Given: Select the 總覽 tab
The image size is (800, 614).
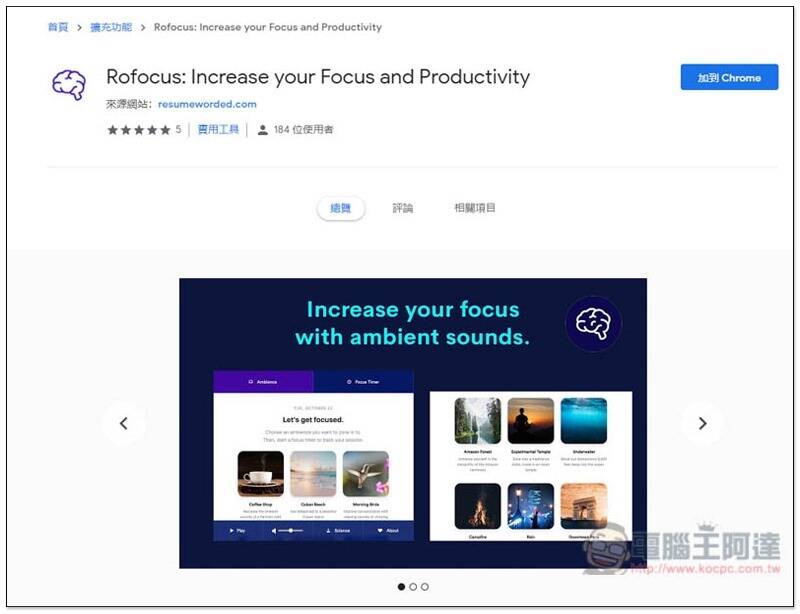Looking at the screenshot, I should (340, 208).
